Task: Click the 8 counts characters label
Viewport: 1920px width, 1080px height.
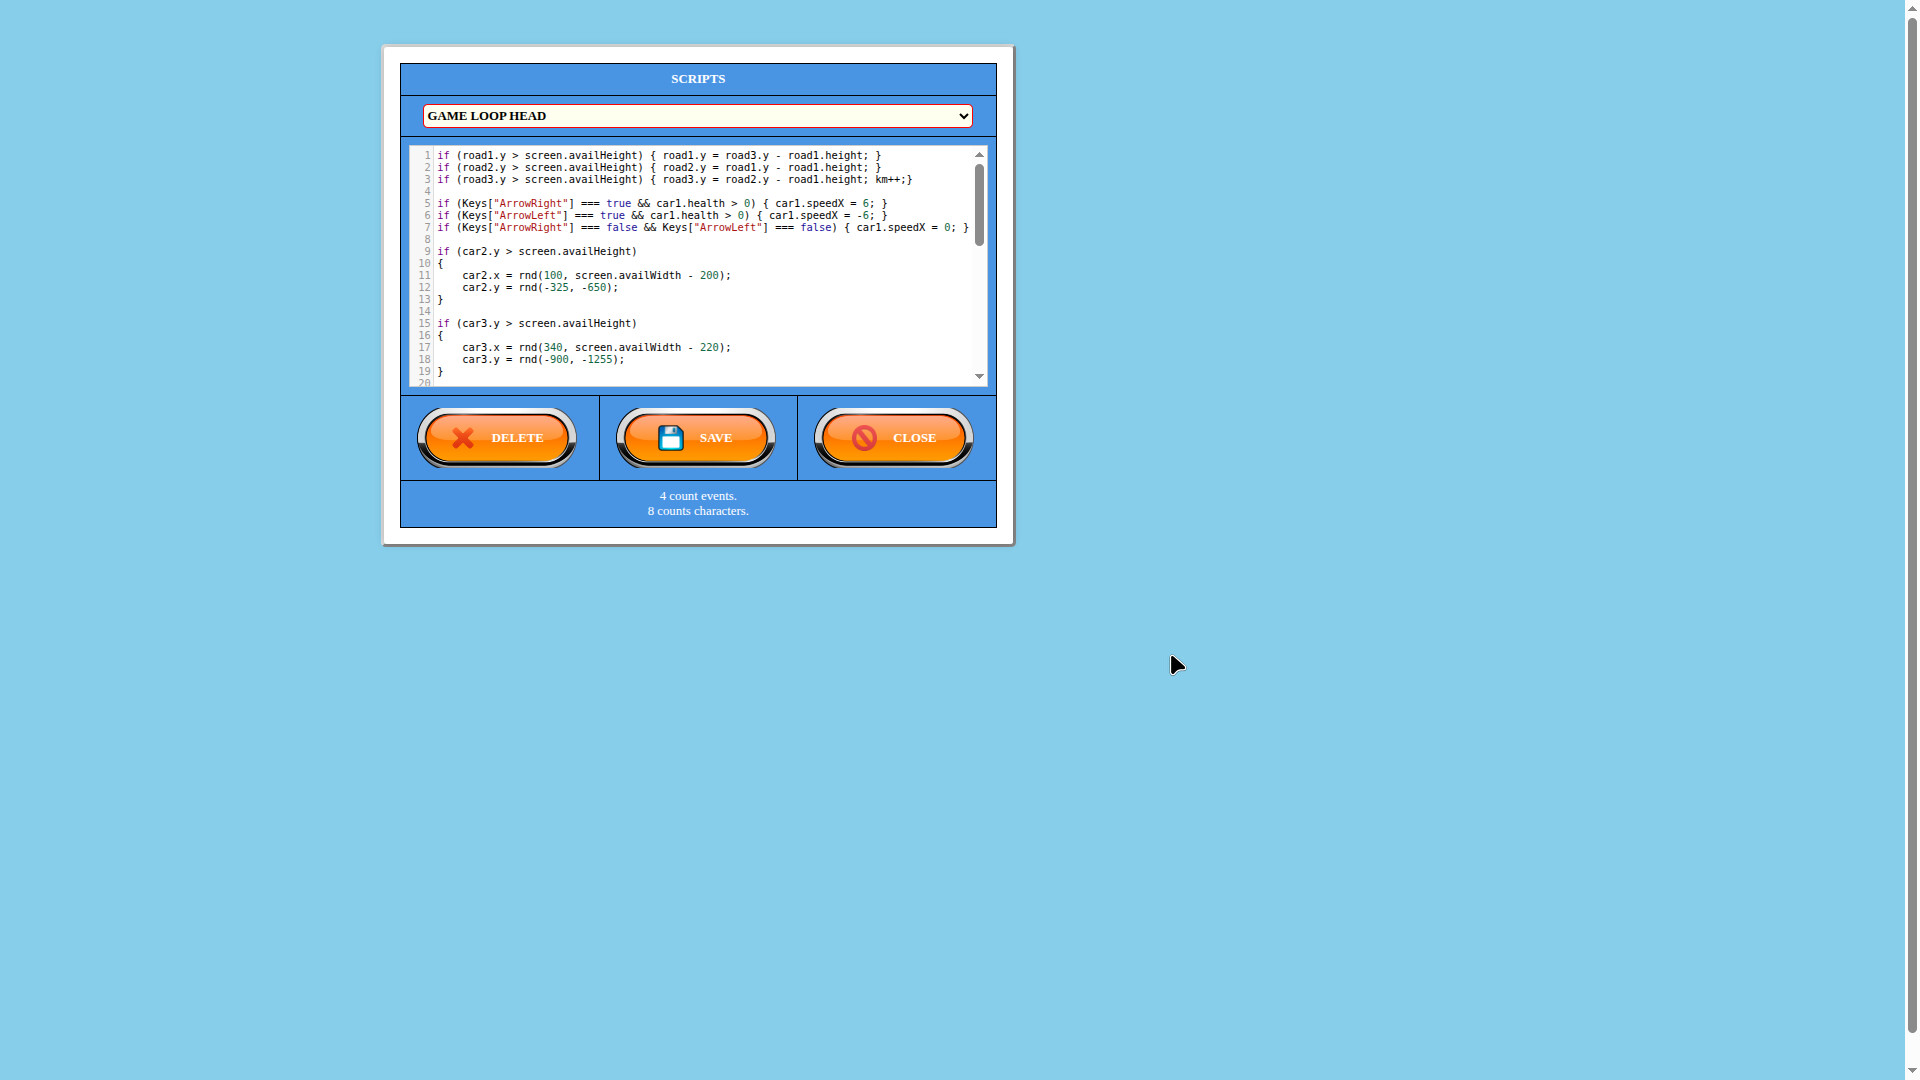Action: point(697,511)
